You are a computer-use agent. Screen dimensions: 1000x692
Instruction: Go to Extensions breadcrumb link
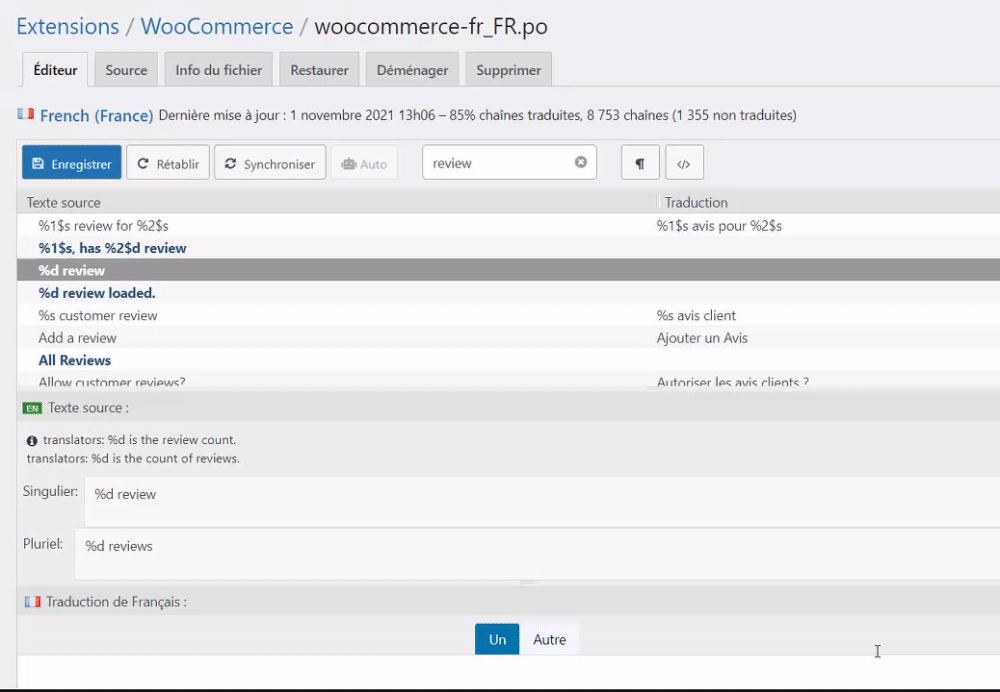pyautogui.click(x=68, y=26)
